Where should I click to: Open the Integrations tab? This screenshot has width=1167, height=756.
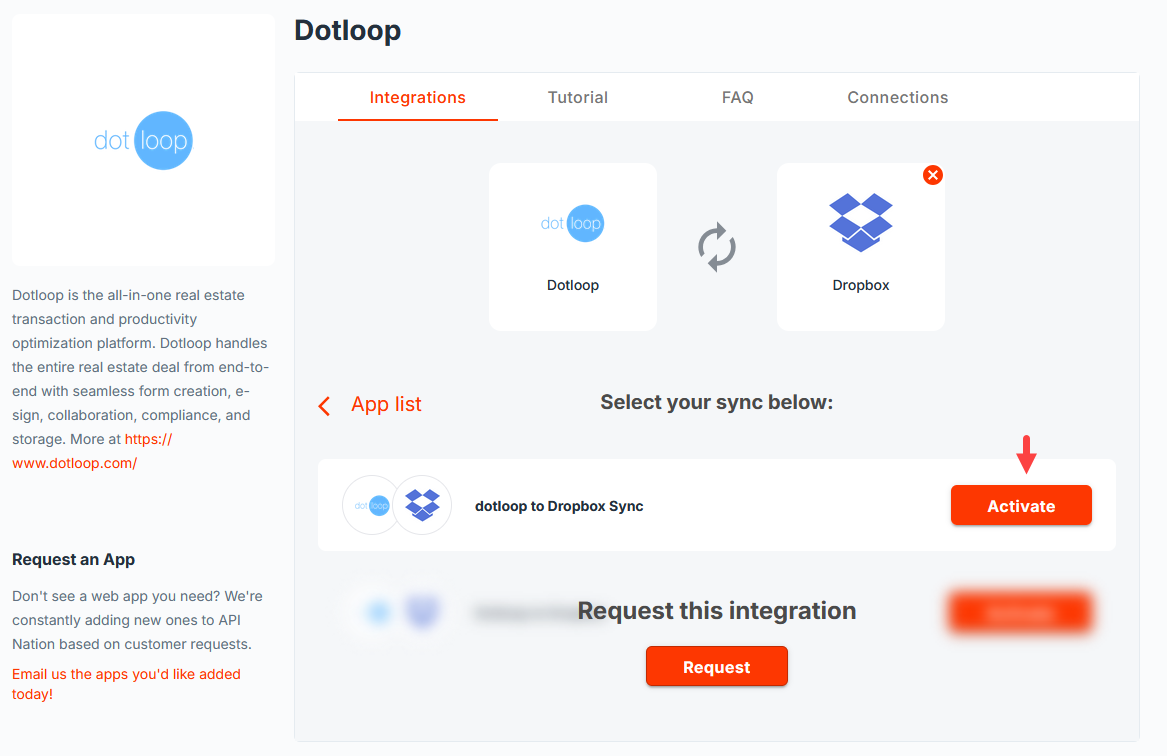[x=418, y=97]
